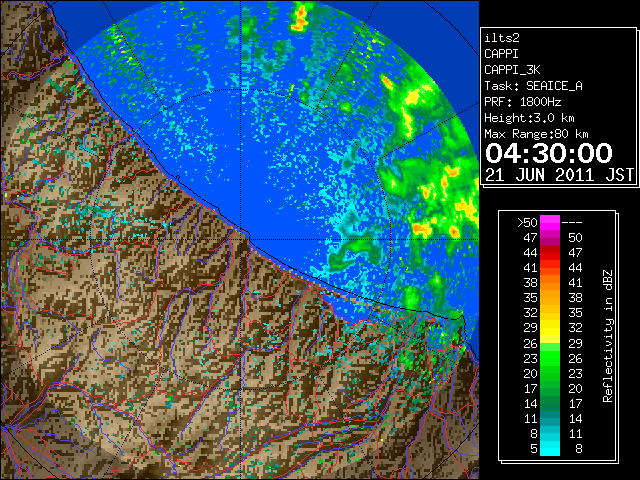Click the 'Task: SEAICE_A' line
The image size is (640, 480).
533,86
